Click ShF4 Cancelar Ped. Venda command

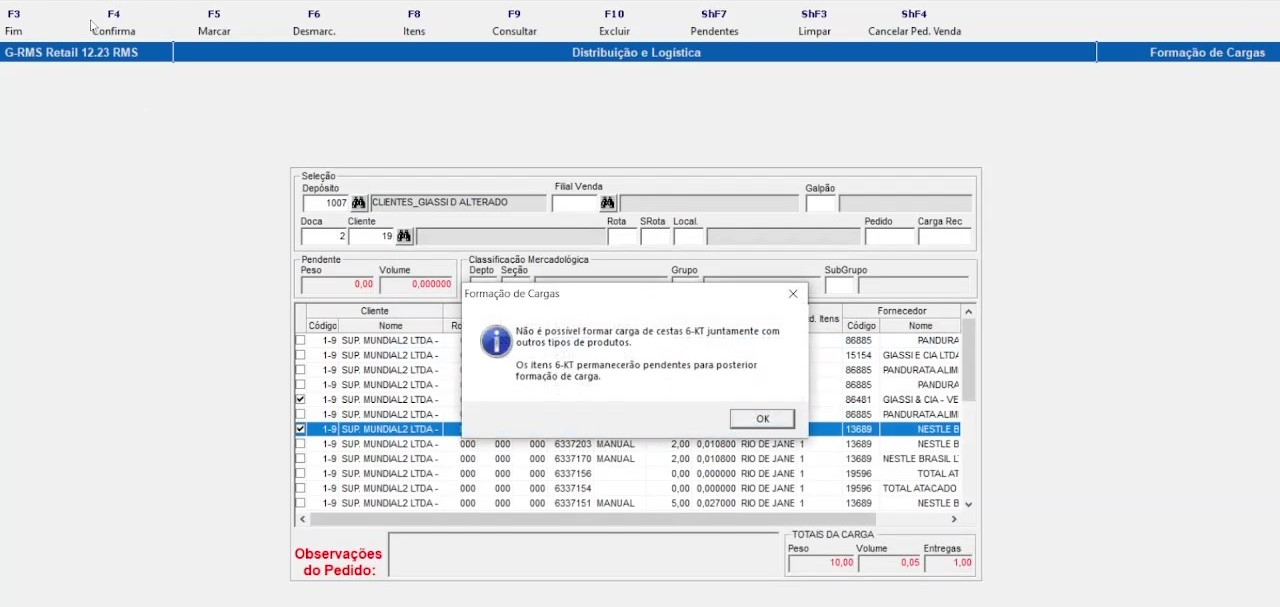914,23
